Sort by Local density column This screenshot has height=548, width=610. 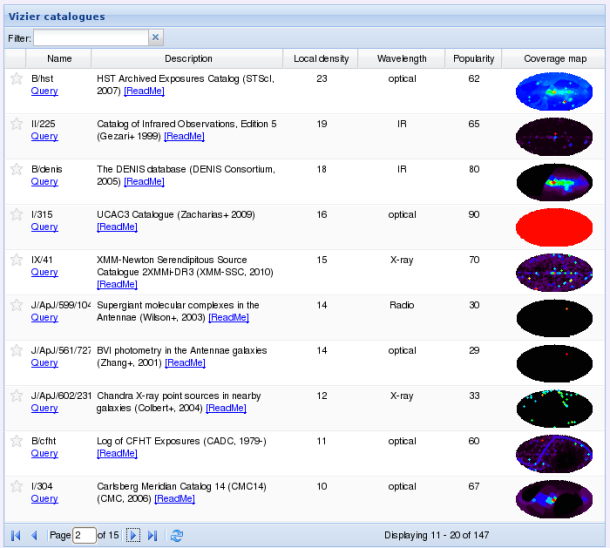point(321,59)
